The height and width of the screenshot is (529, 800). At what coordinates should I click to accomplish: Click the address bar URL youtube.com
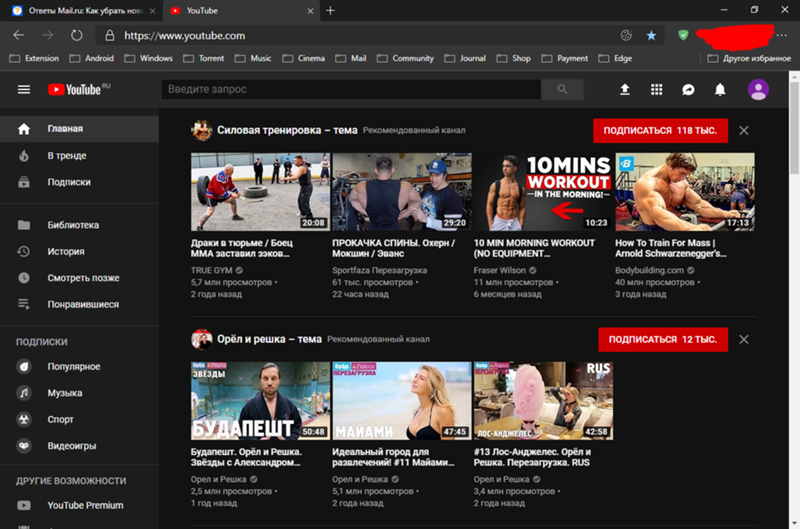point(185,36)
